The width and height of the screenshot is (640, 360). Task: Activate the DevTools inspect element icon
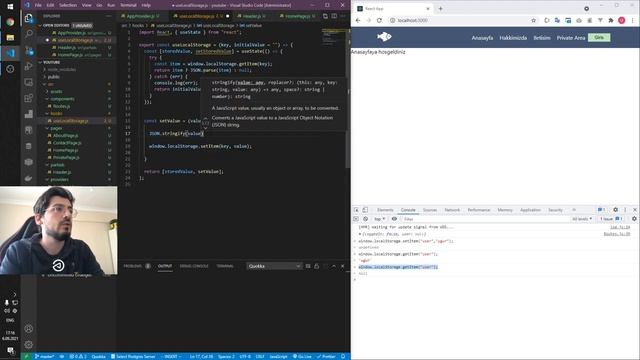coord(356,210)
